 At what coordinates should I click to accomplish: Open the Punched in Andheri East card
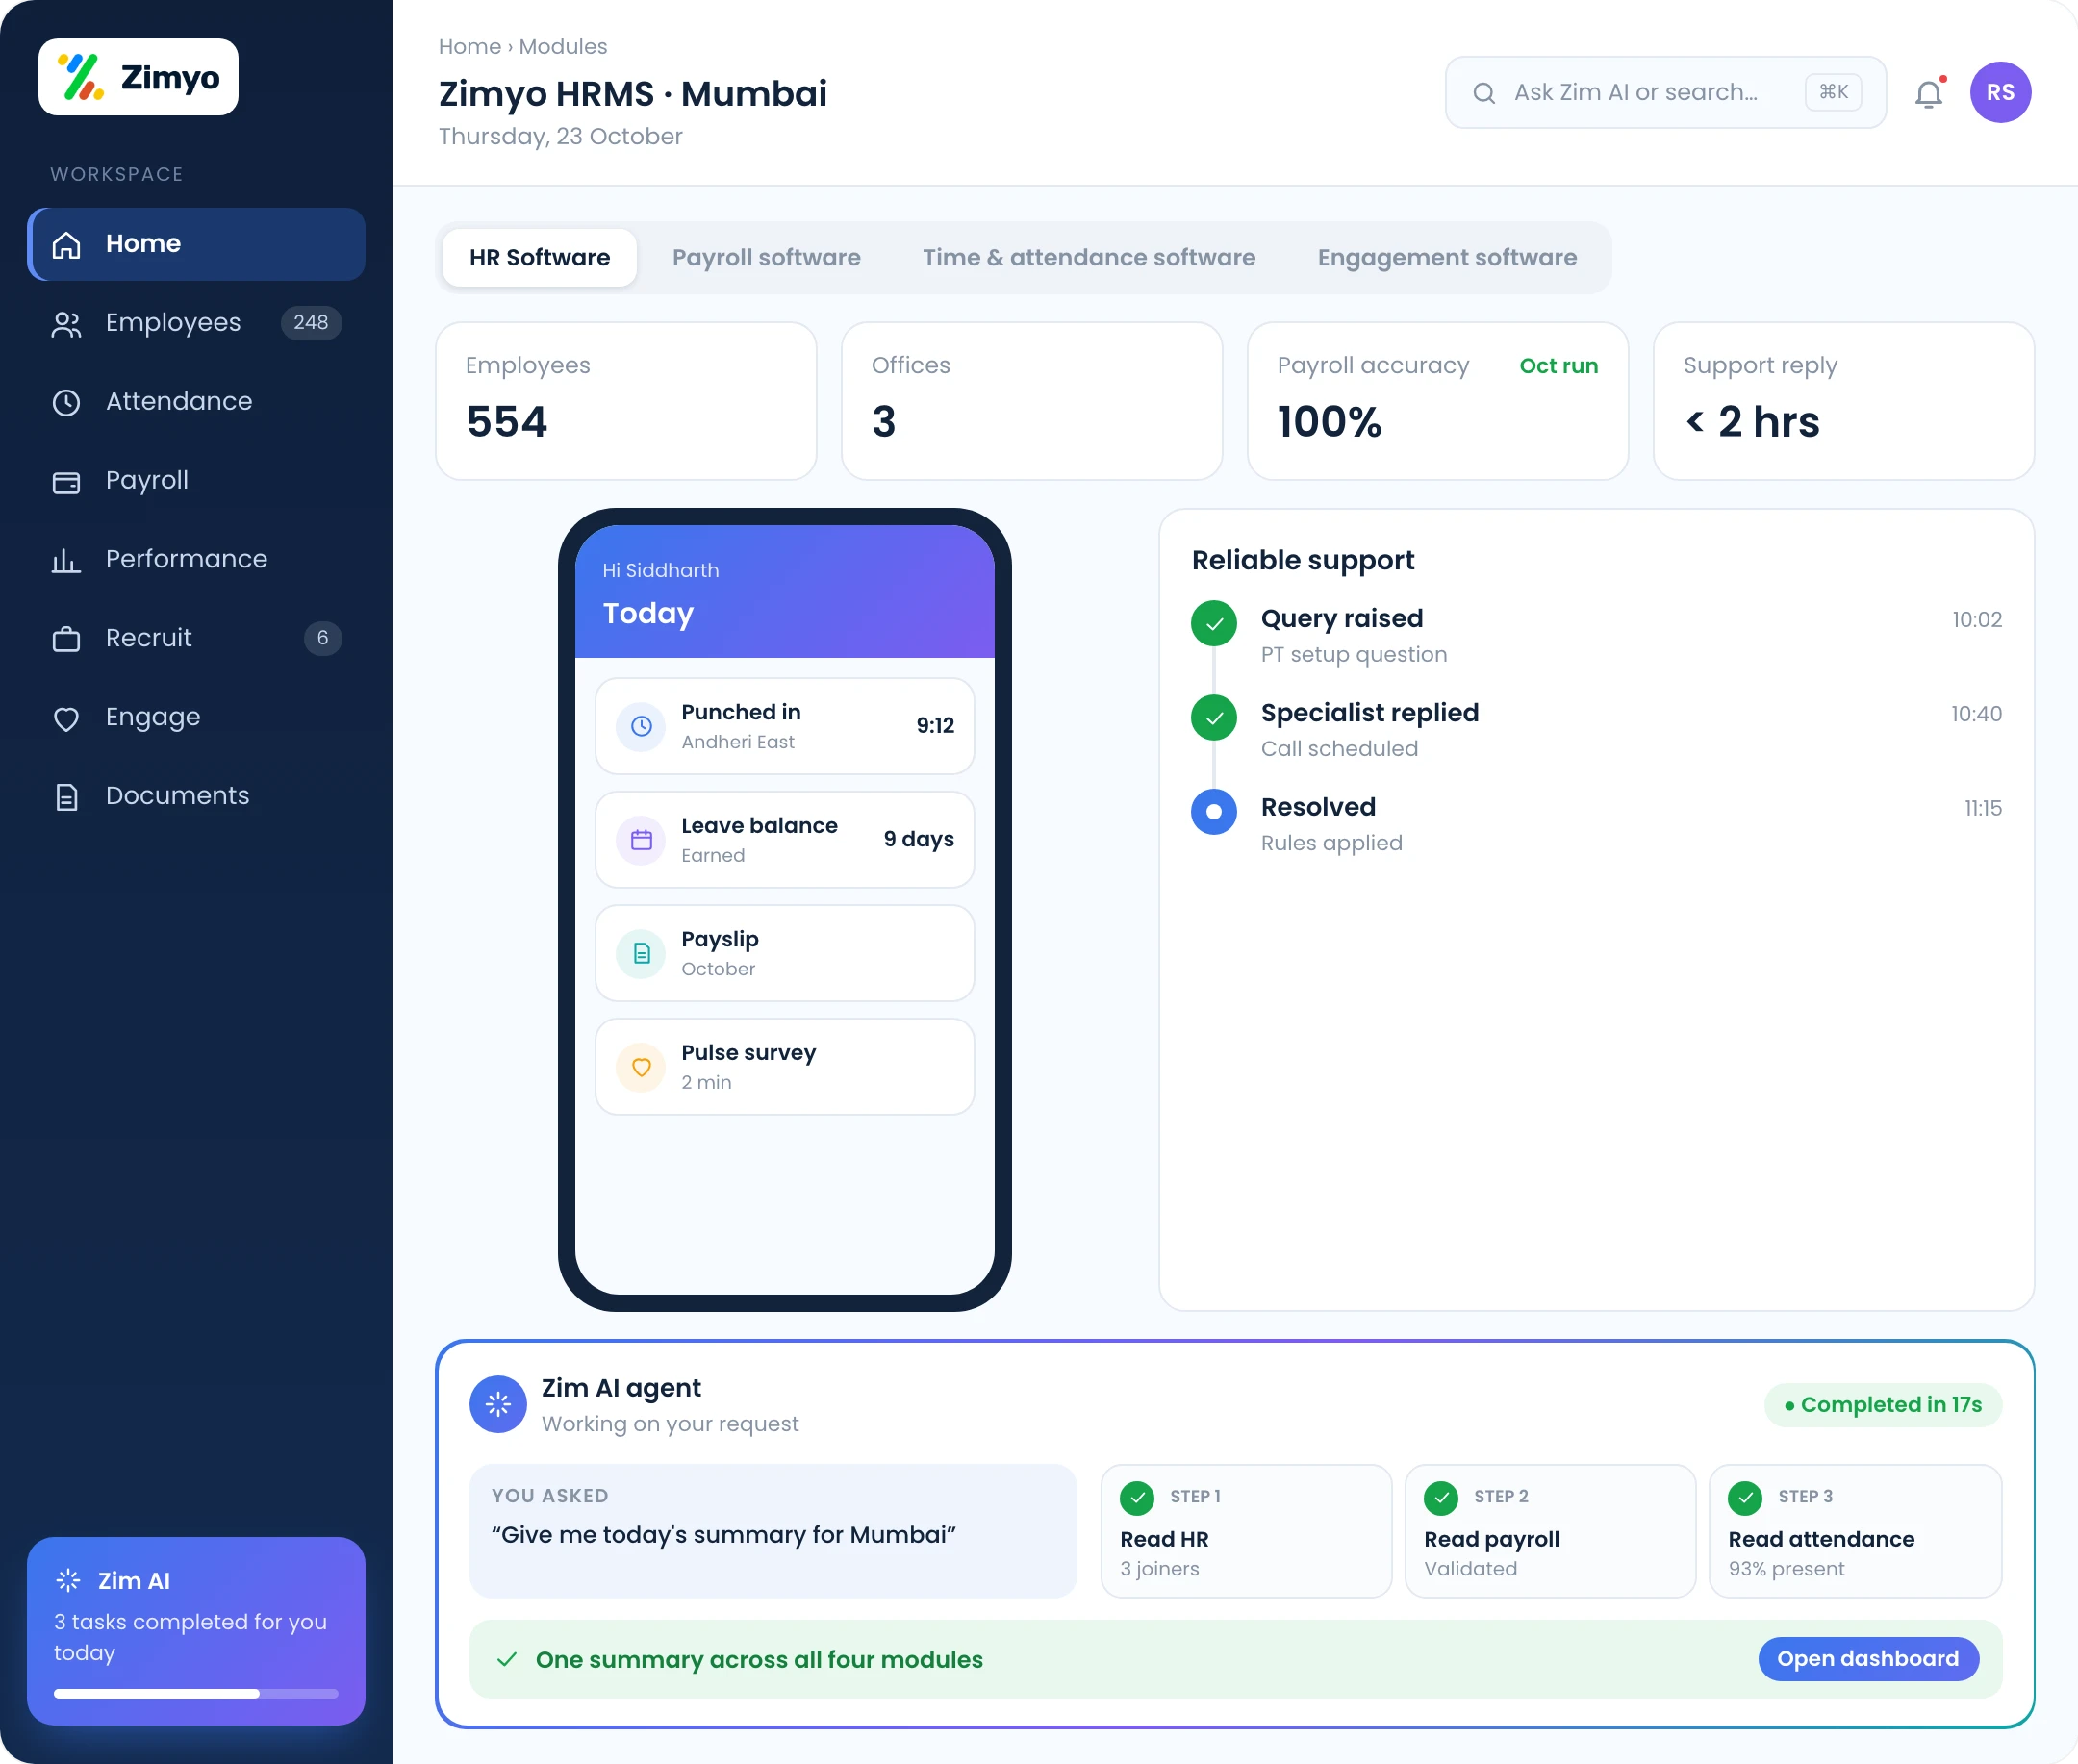coord(785,726)
